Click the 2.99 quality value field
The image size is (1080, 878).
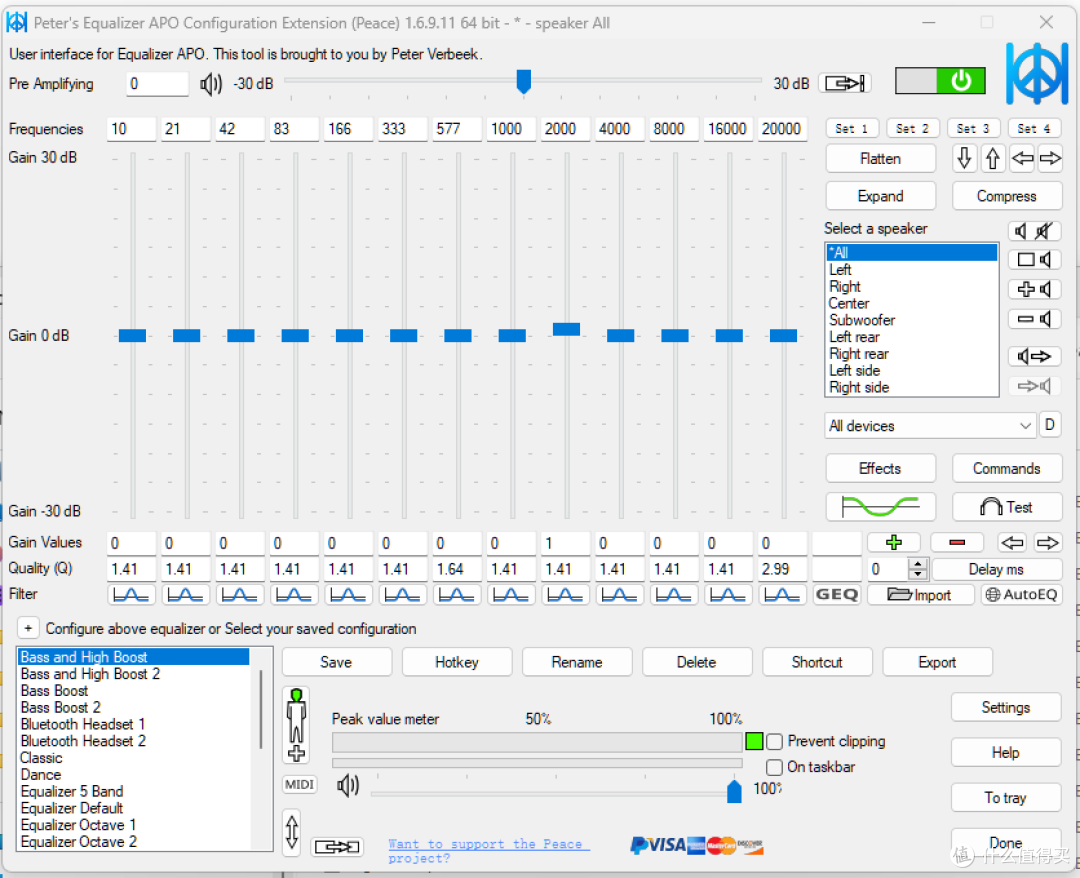click(782, 569)
